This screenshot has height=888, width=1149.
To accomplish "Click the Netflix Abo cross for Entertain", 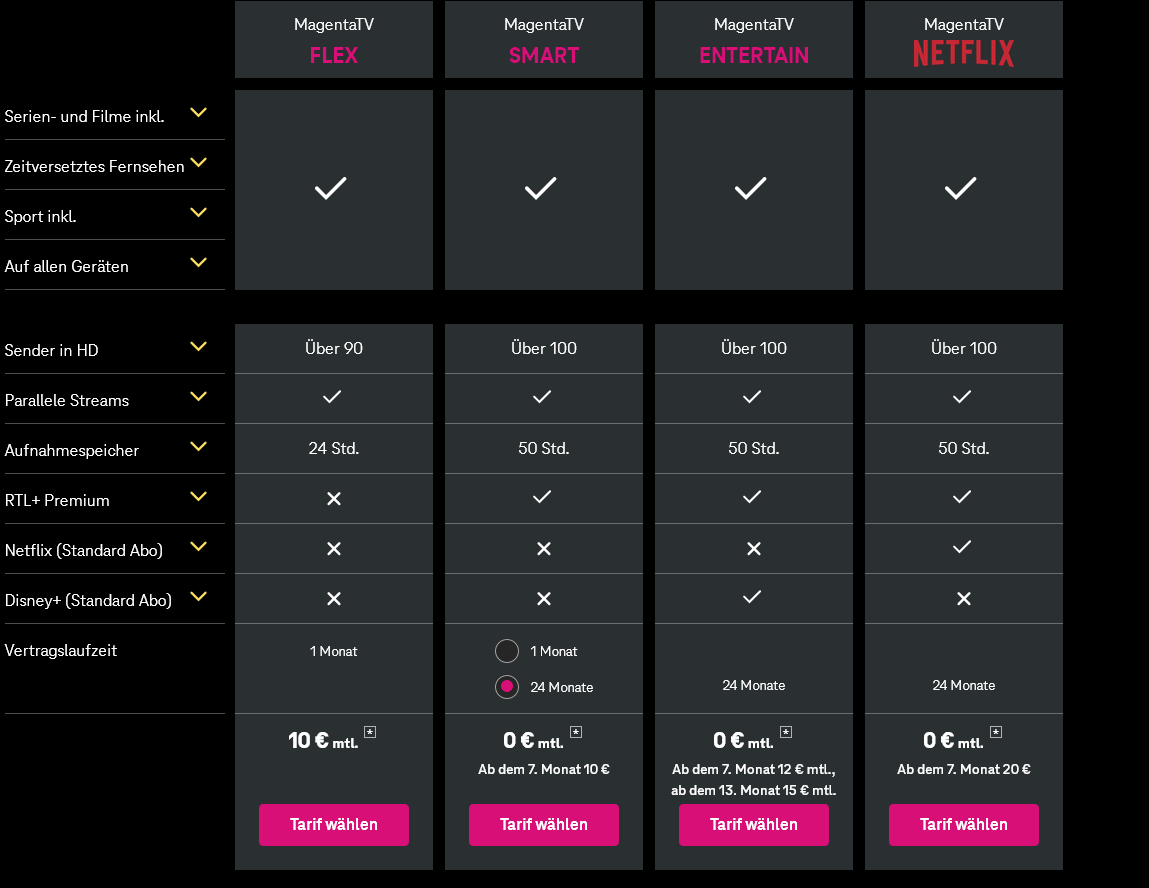I will coord(754,549).
